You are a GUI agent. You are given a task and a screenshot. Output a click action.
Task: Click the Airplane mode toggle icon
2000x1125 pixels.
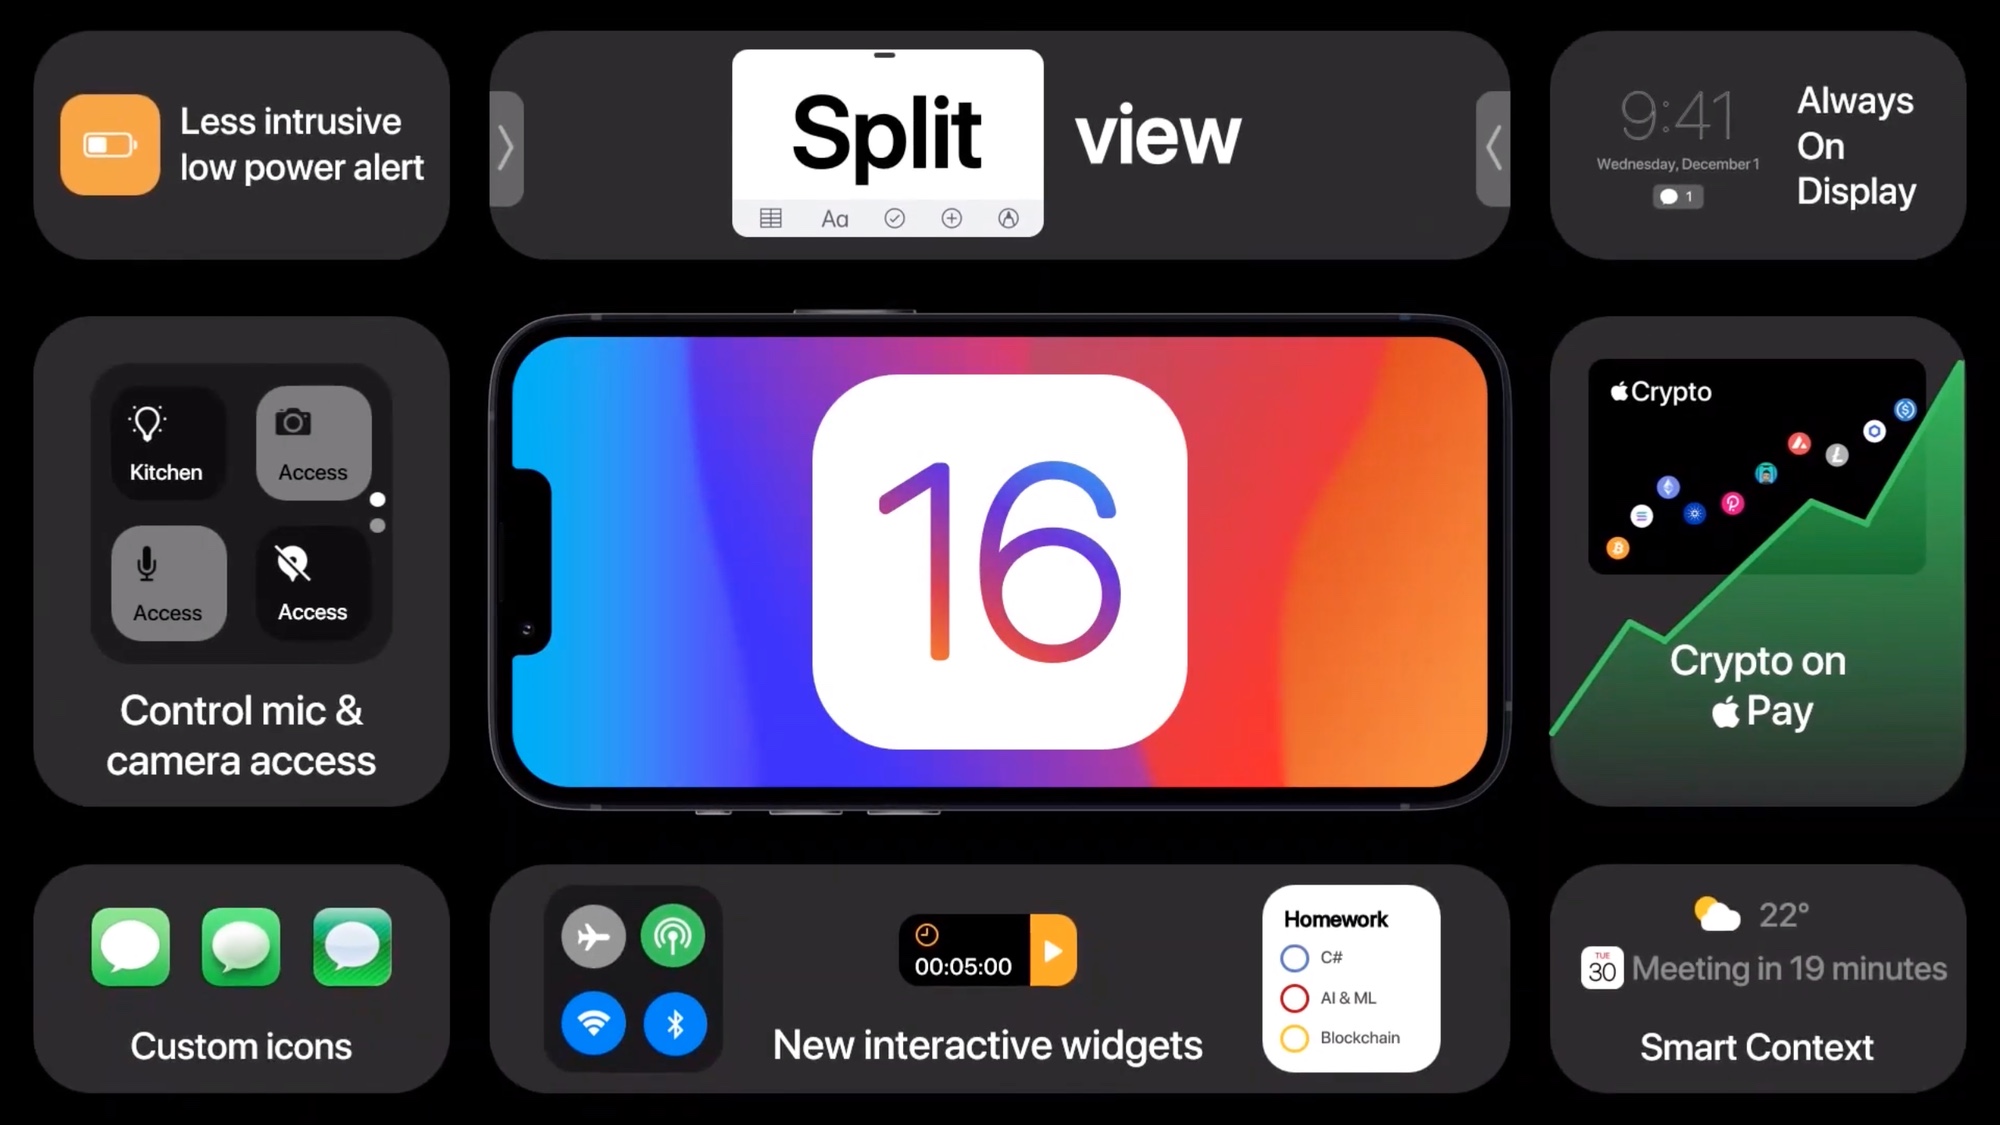pyautogui.click(x=593, y=937)
